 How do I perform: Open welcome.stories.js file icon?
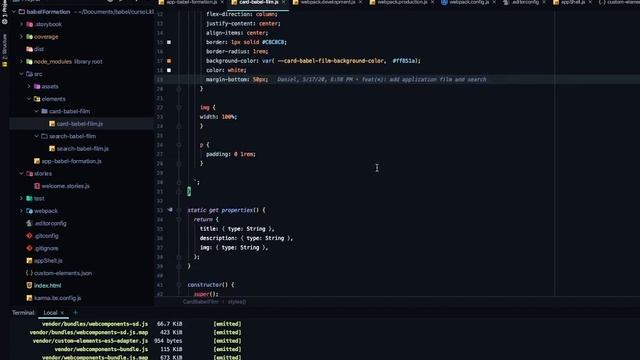pos(37,186)
